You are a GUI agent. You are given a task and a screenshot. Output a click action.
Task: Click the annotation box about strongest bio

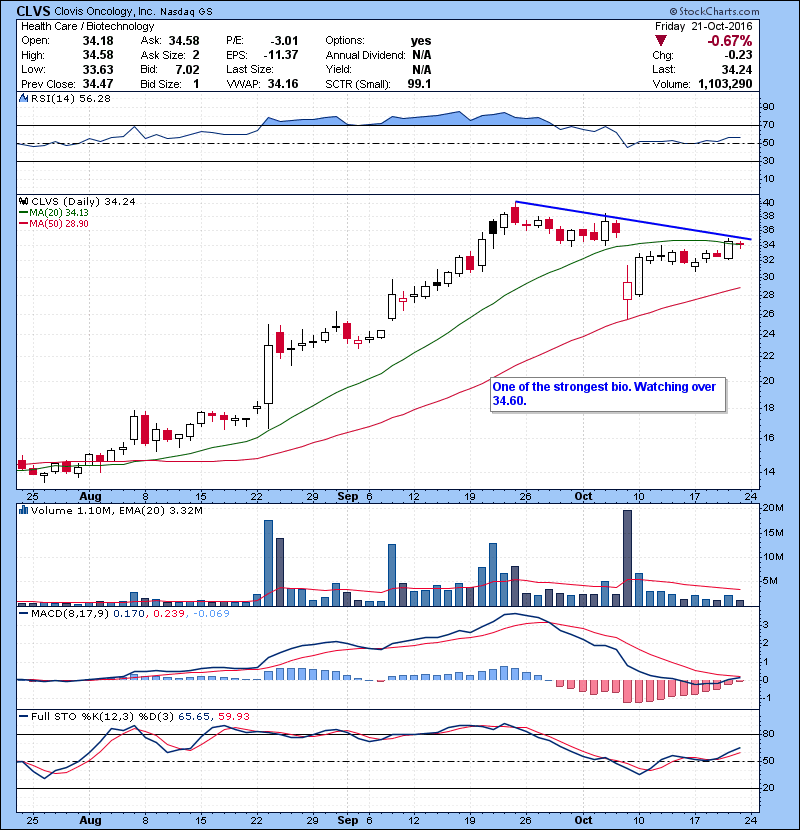click(x=608, y=394)
